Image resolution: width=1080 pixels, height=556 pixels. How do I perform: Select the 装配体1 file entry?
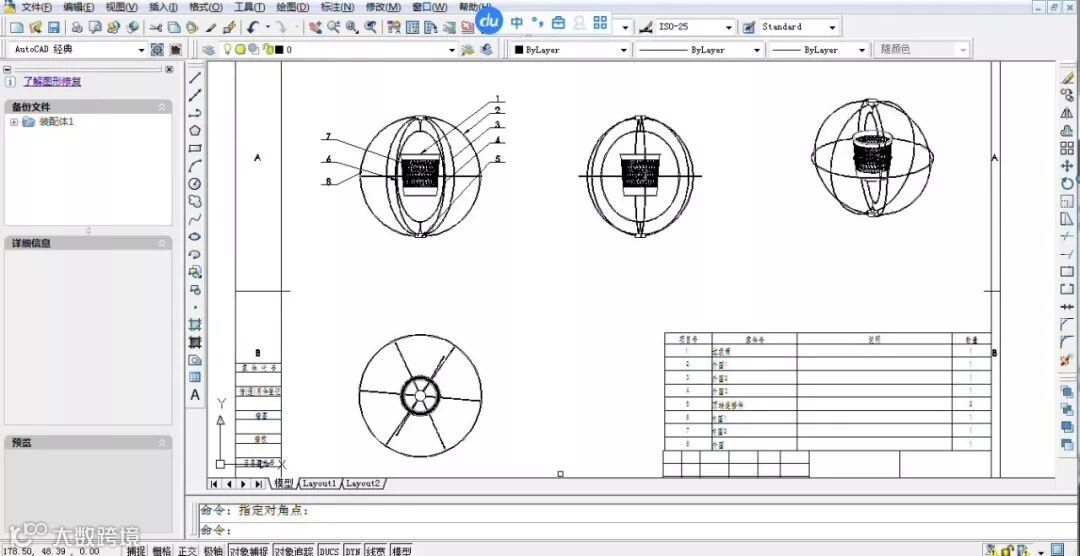[56, 122]
